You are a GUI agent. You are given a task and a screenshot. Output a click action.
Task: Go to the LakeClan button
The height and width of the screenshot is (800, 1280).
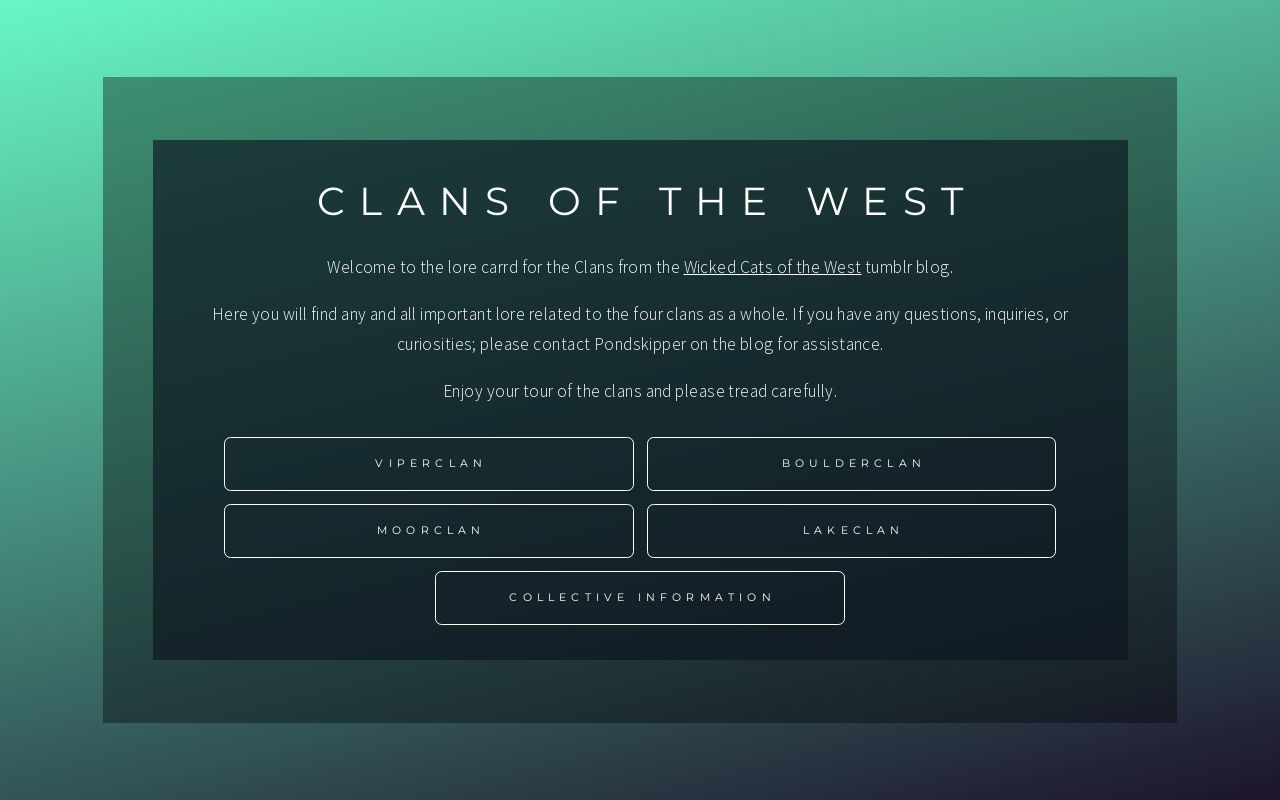coord(851,531)
